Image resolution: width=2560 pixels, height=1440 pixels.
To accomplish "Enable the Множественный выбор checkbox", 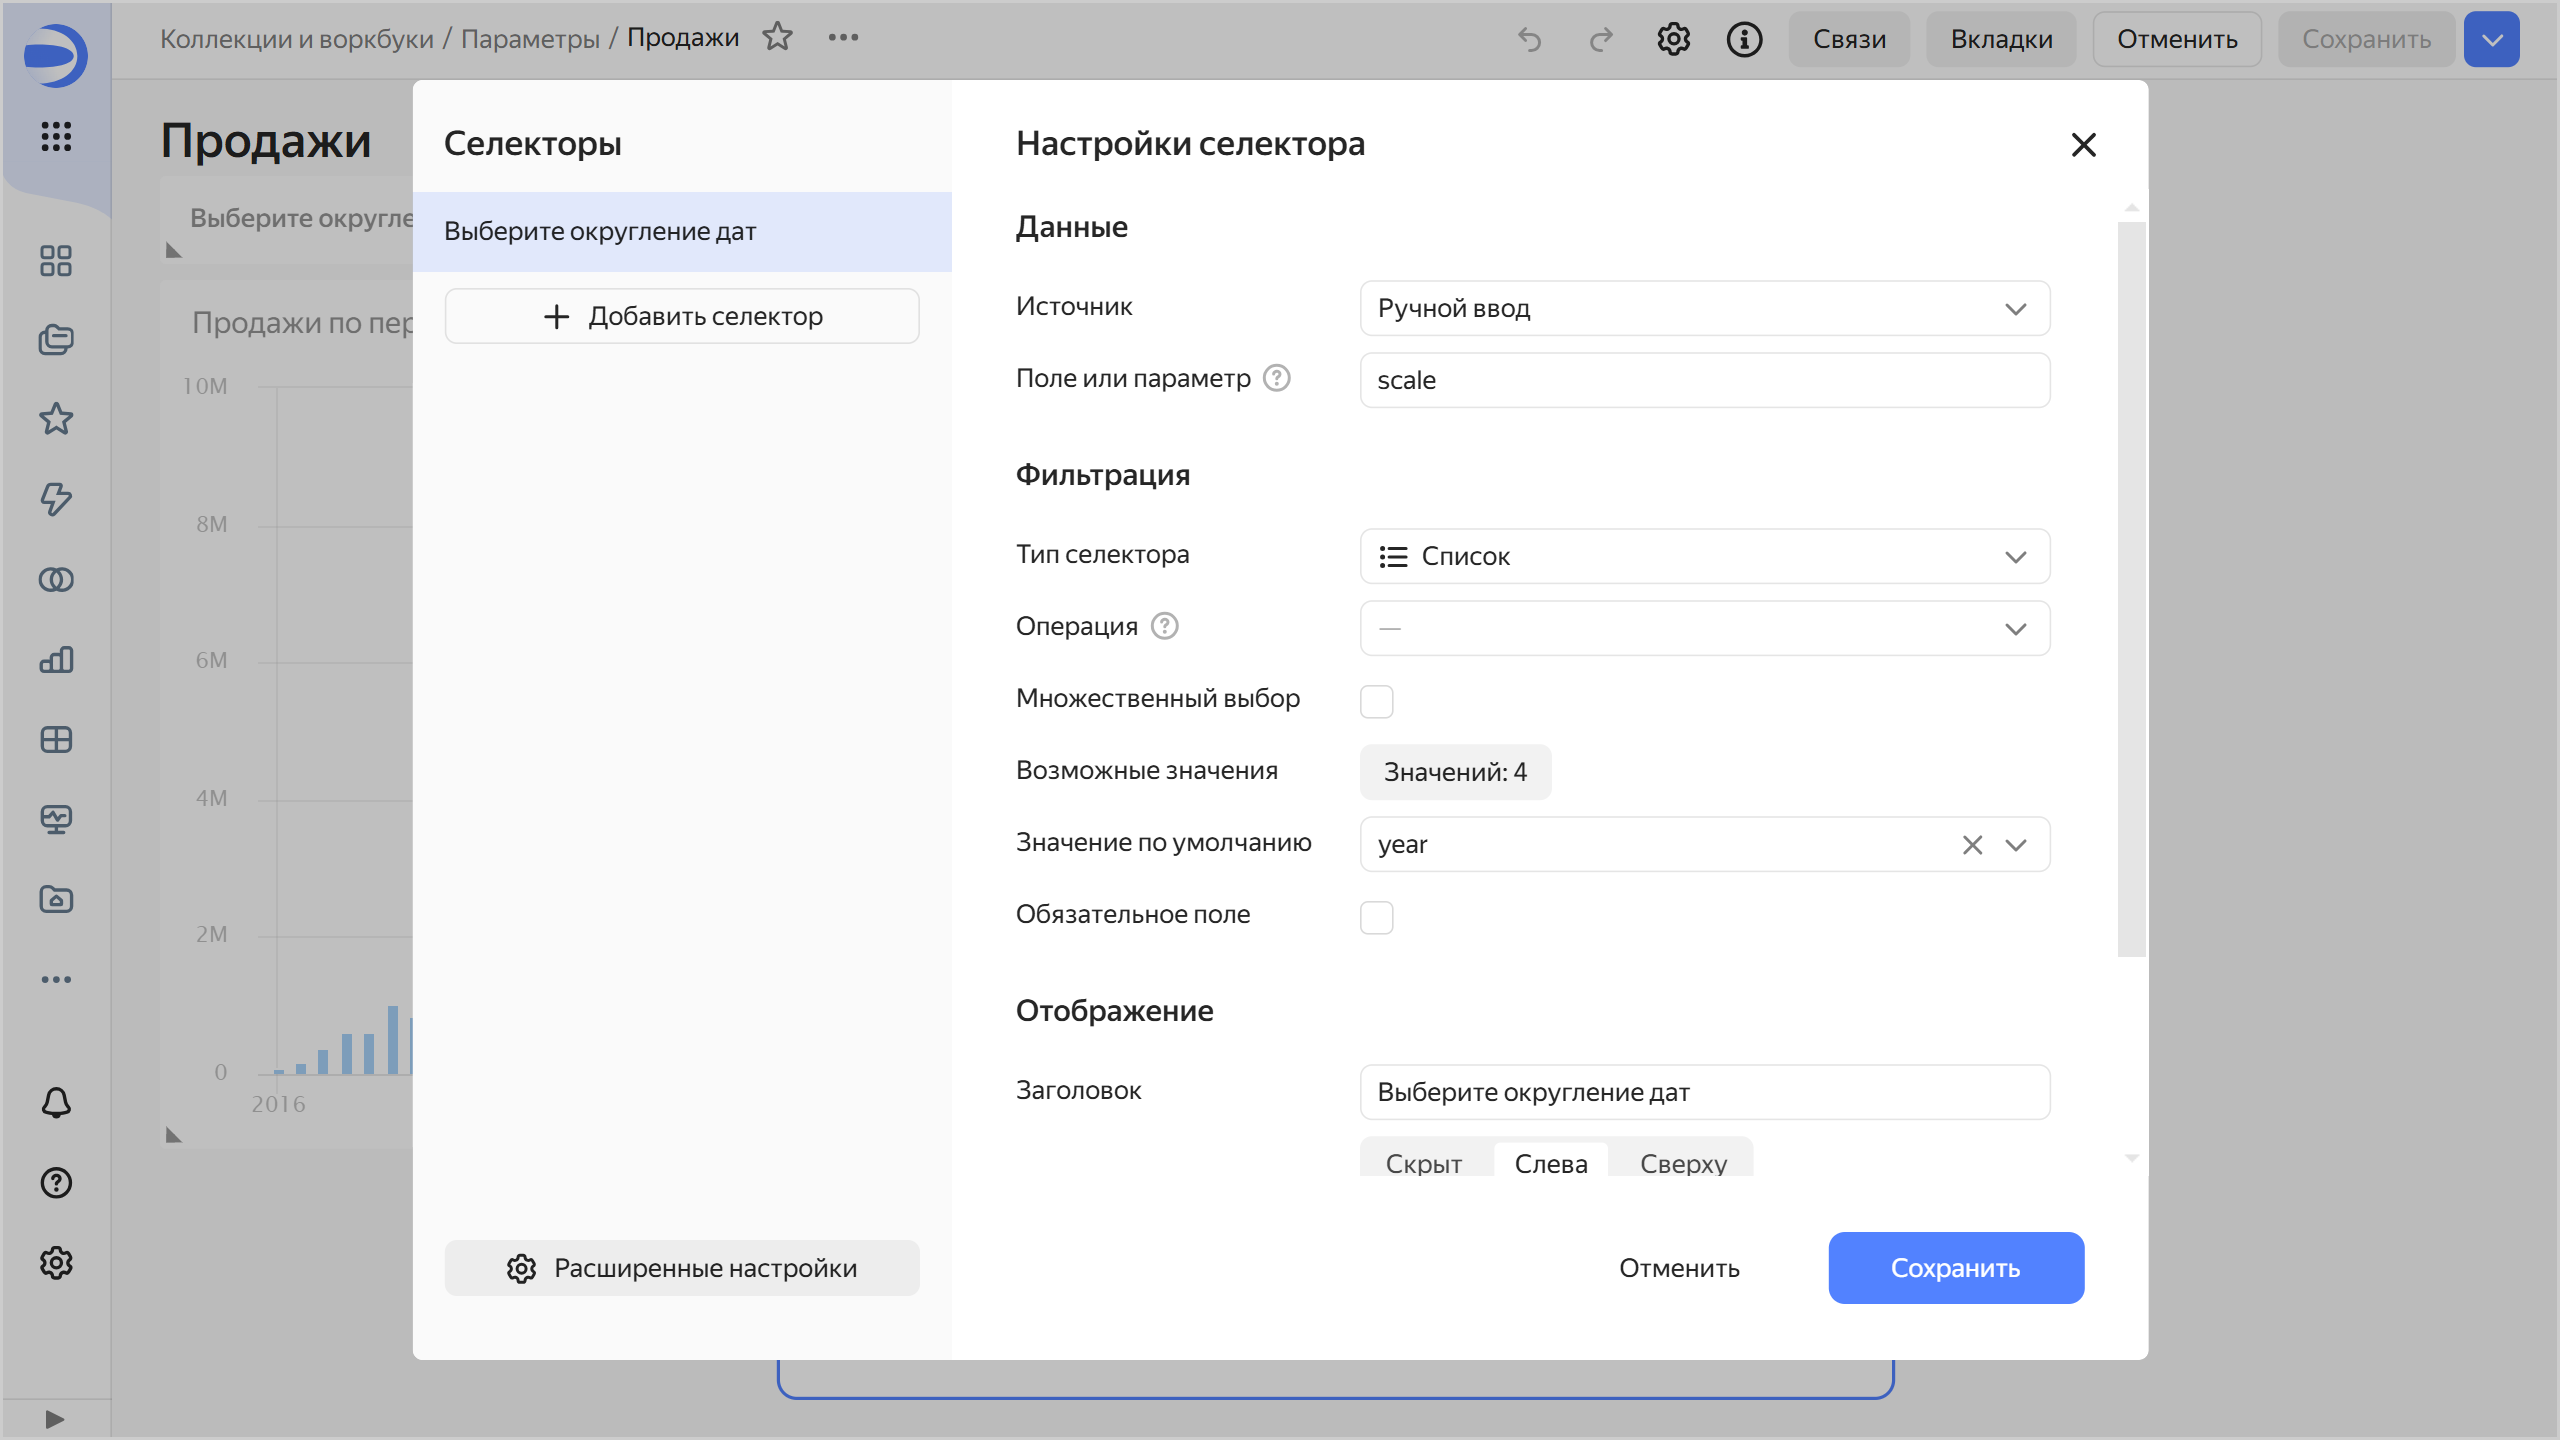I will pyautogui.click(x=1376, y=701).
